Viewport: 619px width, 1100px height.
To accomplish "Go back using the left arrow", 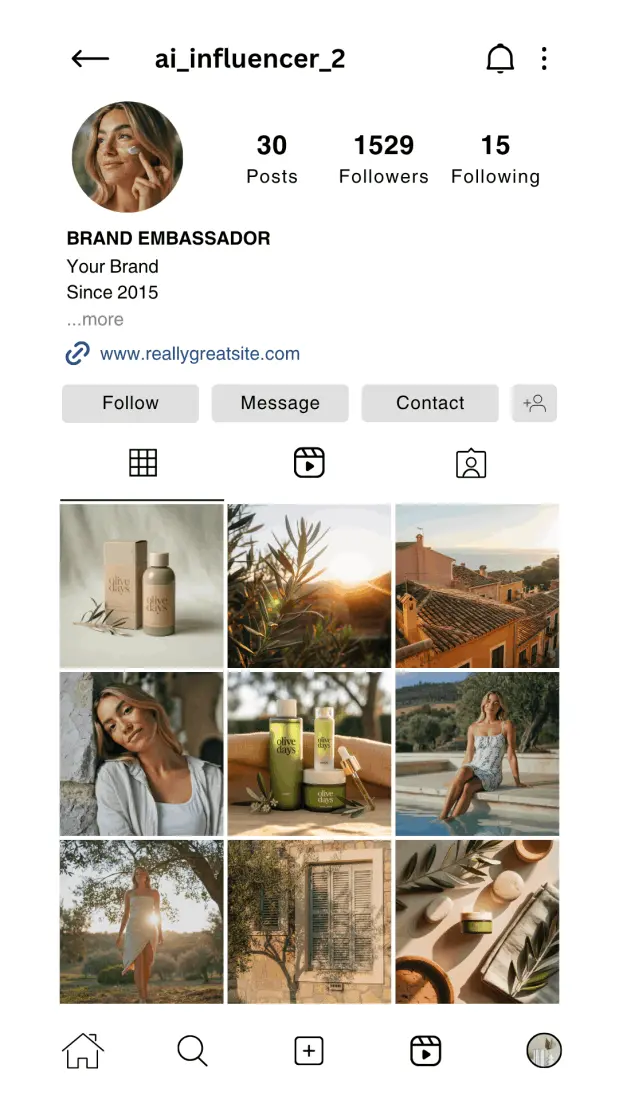I will tap(90, 59).
